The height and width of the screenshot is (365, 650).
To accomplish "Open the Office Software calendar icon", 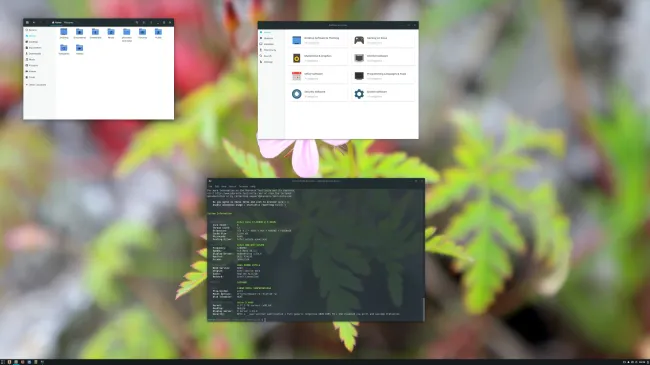I will [296, 76].
